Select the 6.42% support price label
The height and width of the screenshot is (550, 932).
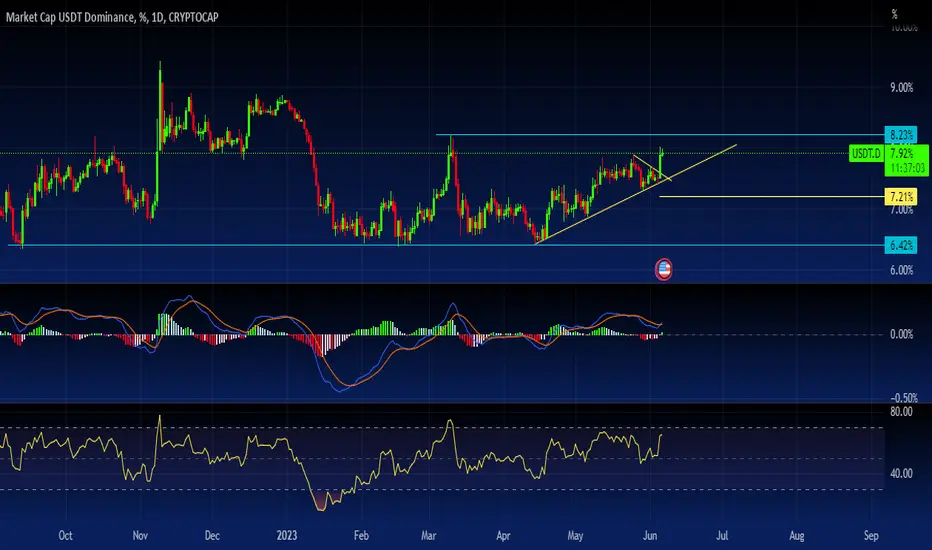901,245
